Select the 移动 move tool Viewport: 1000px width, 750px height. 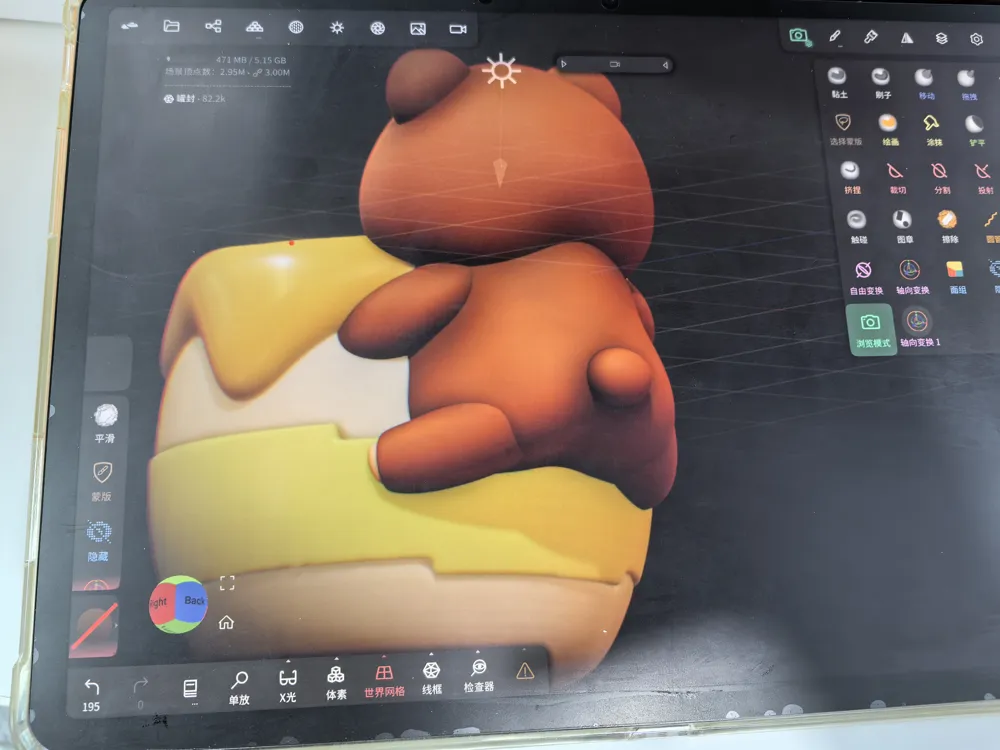(925, 84)
